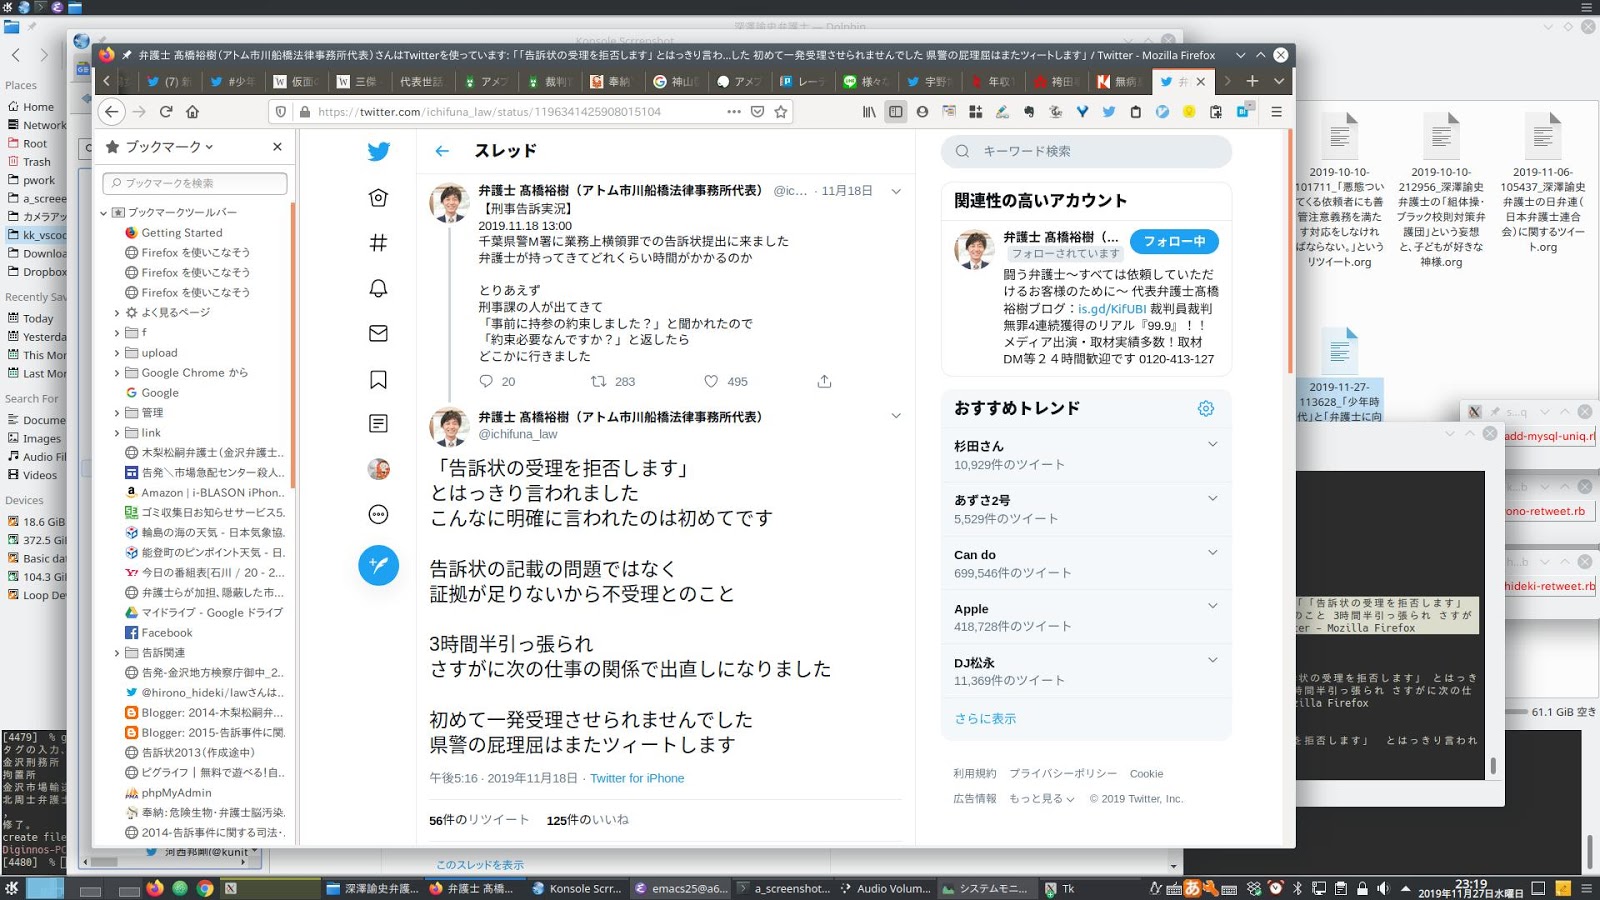
Task: Switch to the 神山 Google tab
Action: coord(675,82)
